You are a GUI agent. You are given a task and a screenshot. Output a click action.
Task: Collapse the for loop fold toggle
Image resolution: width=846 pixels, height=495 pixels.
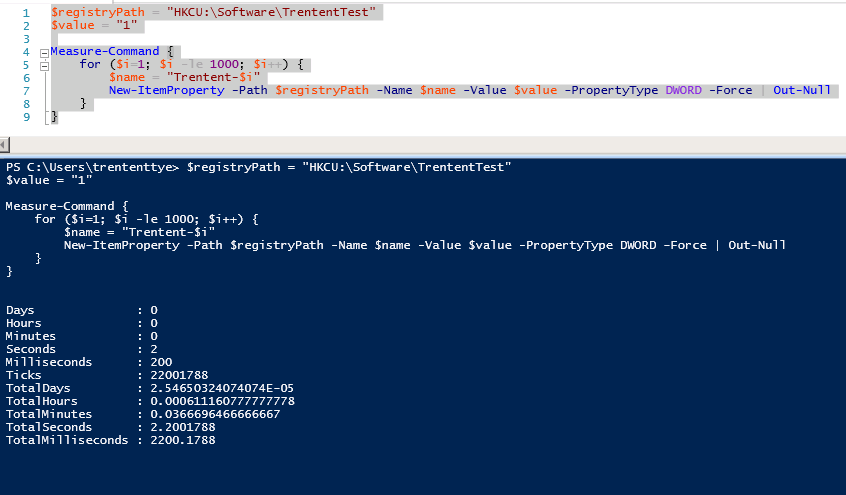pos(43,65)
